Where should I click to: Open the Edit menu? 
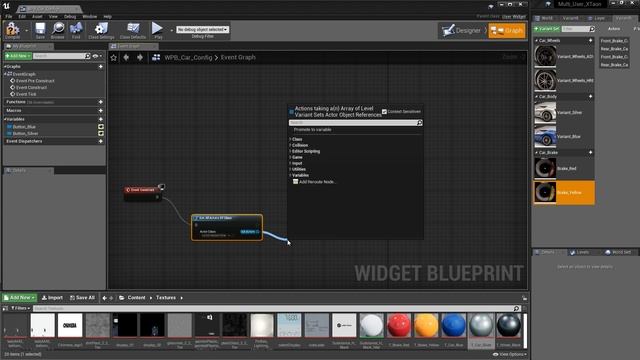point(22,17)
